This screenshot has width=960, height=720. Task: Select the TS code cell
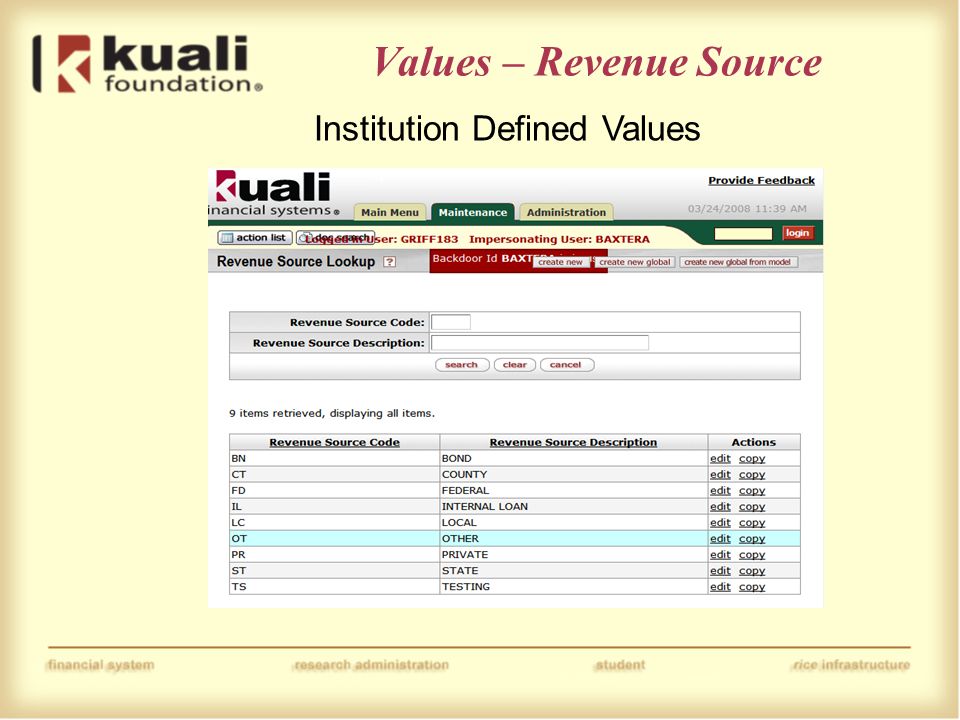click(334, 586)
